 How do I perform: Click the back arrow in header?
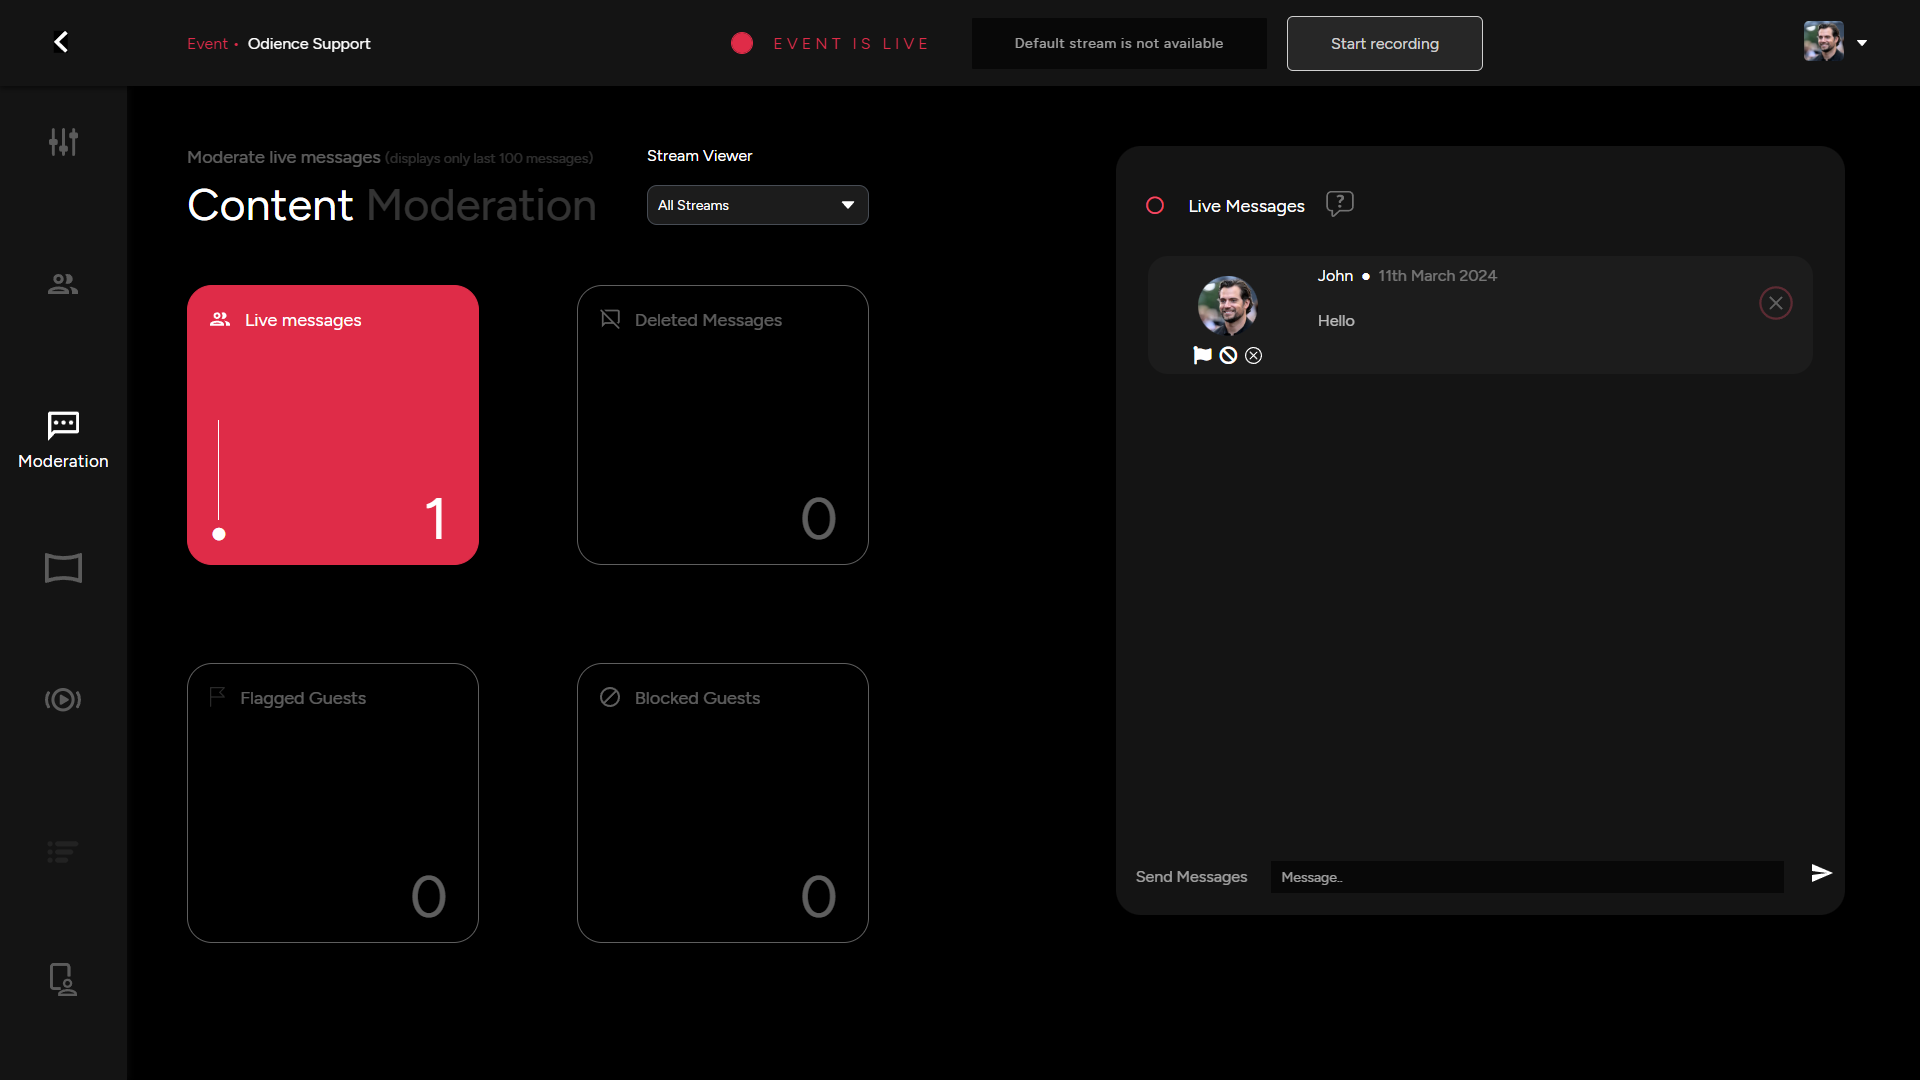pos(61,42)
